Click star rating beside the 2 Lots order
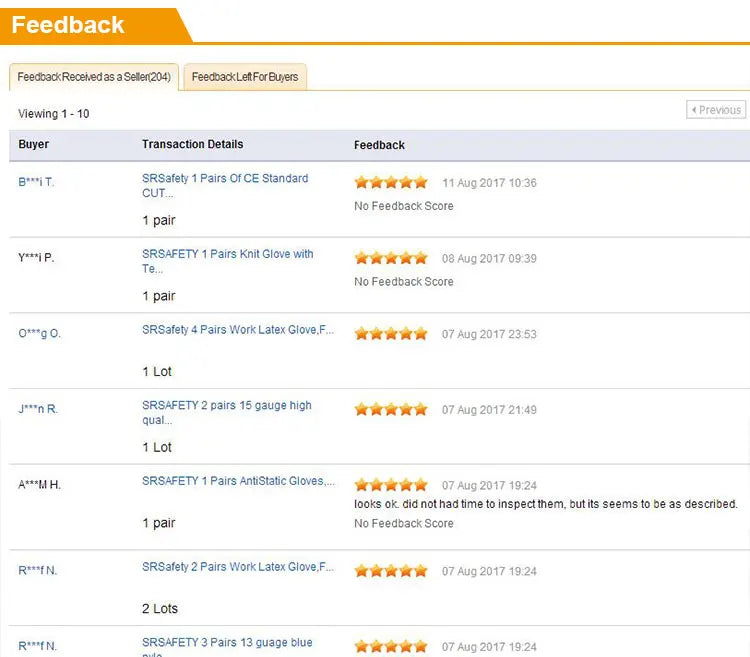The height and width of the screenshot is (657, 750). coord(391,571)
